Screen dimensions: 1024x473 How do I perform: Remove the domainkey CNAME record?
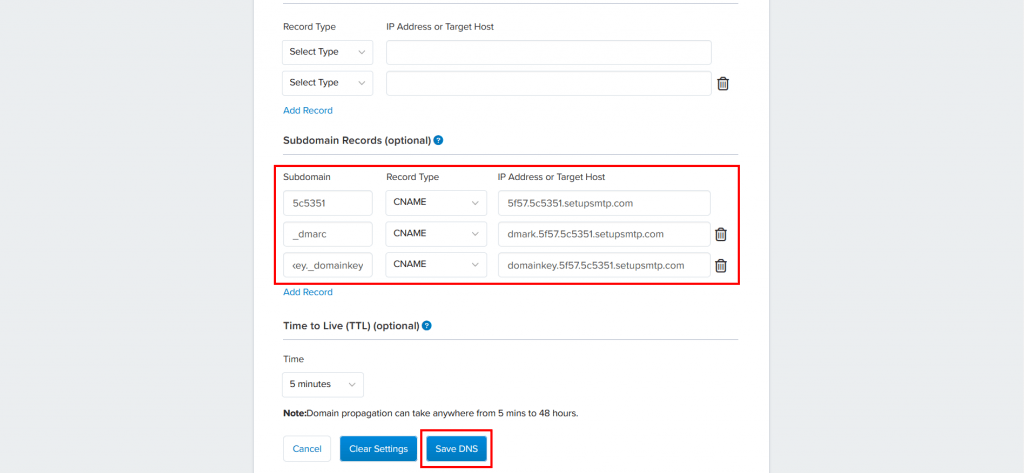(x=721, y=265)
